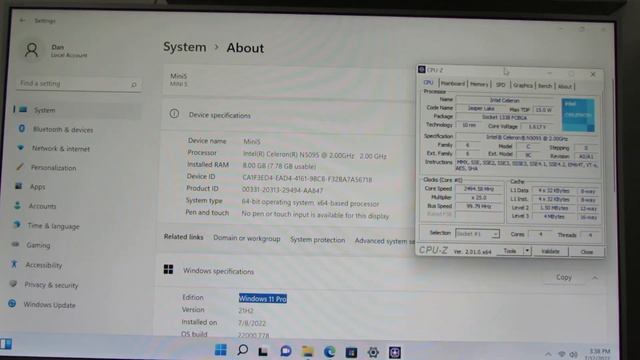Collapse the Windows specifications section
This screenshot has width=640, height=360.
click(x=595, y=278)
